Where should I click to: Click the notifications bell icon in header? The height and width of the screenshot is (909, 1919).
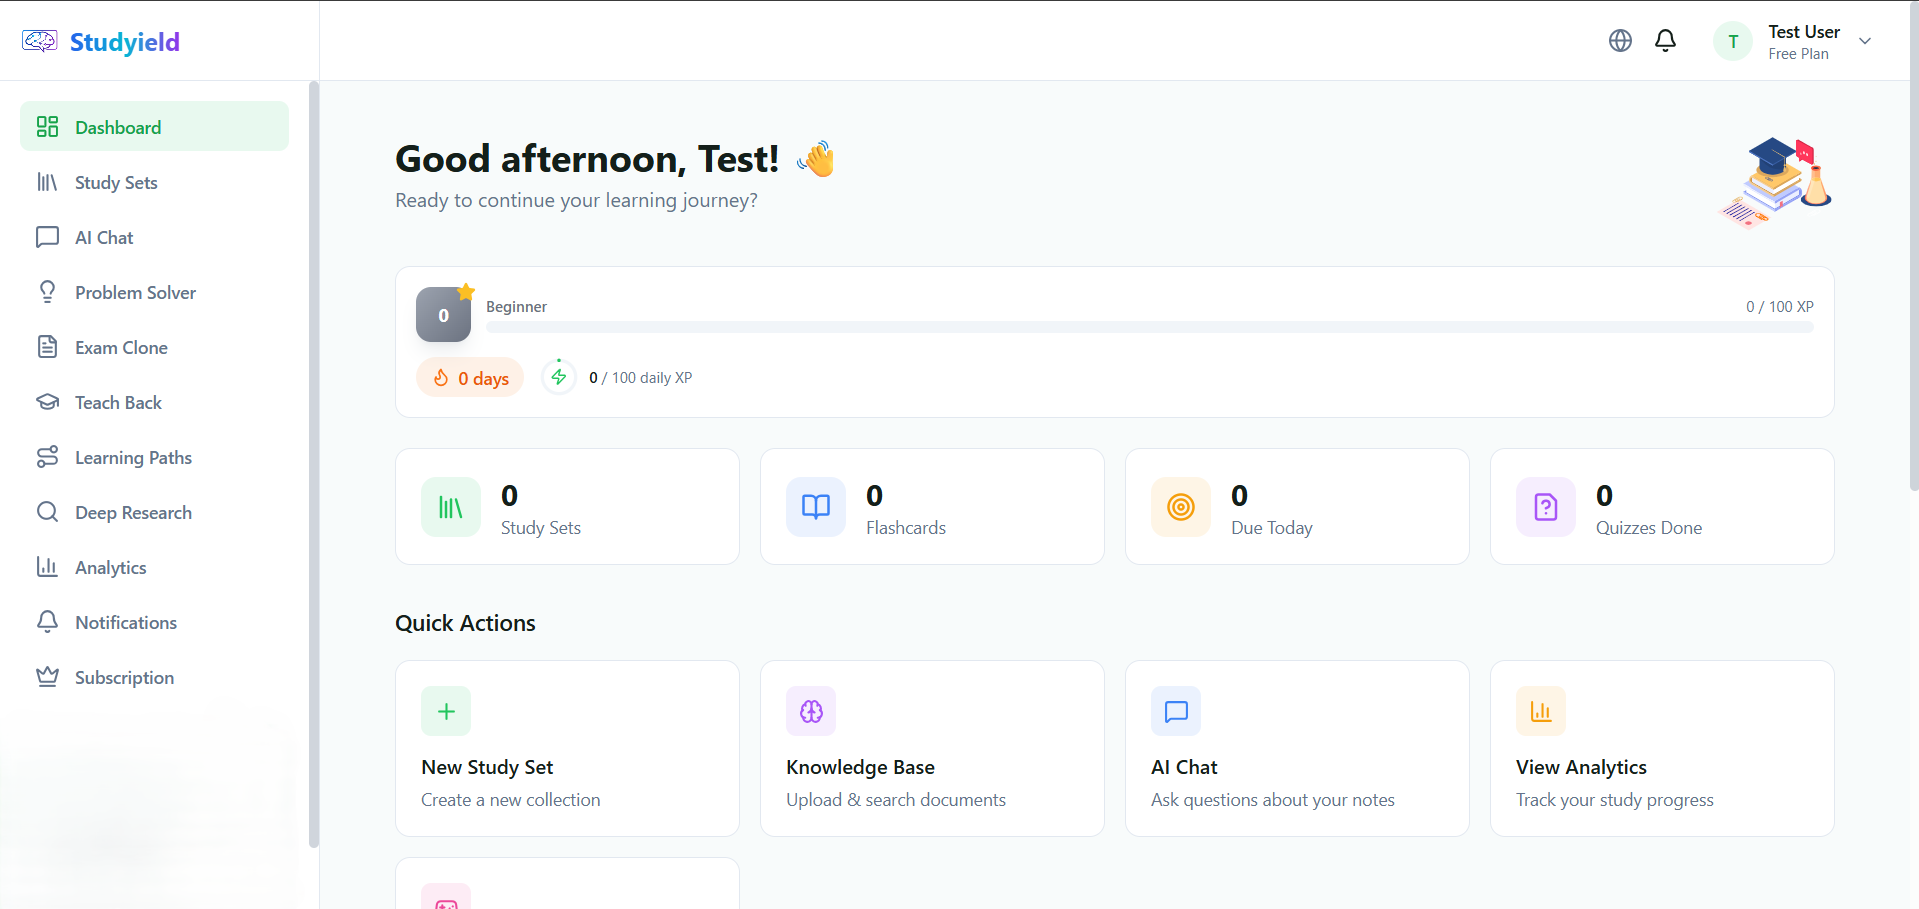pyautogui.click(x=1665, y=40)
